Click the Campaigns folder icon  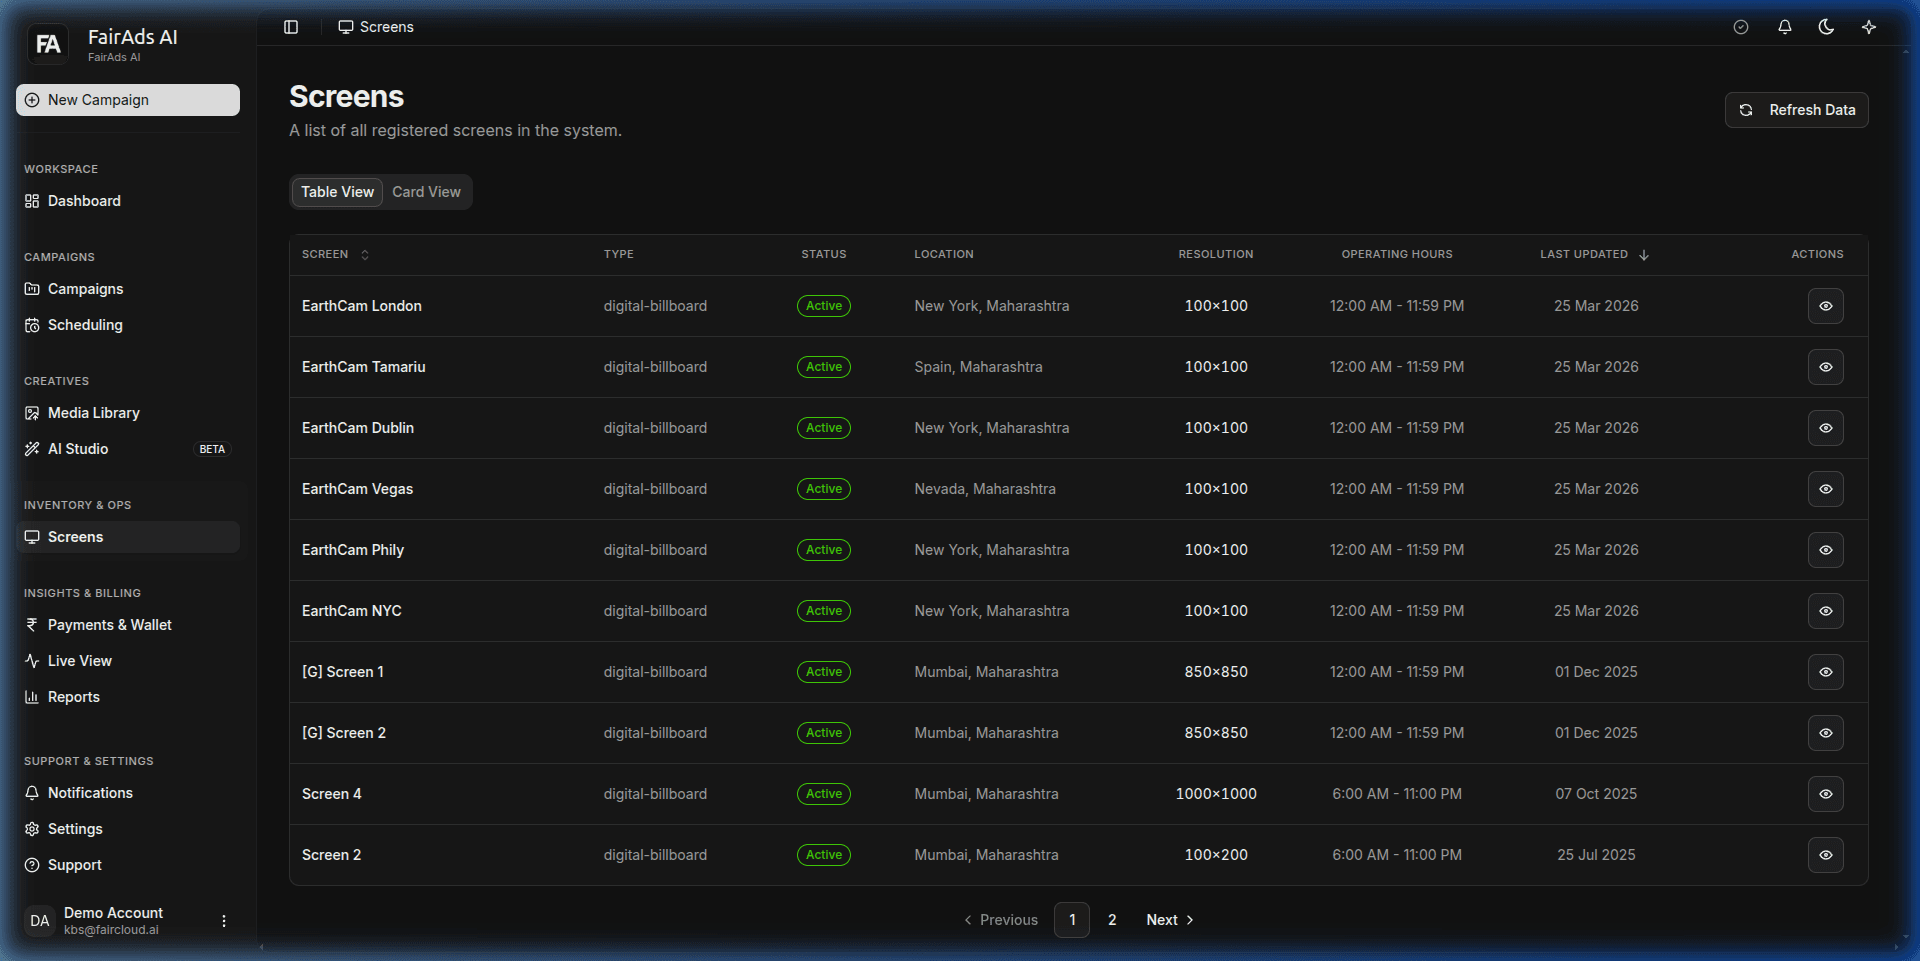[32, 289]
